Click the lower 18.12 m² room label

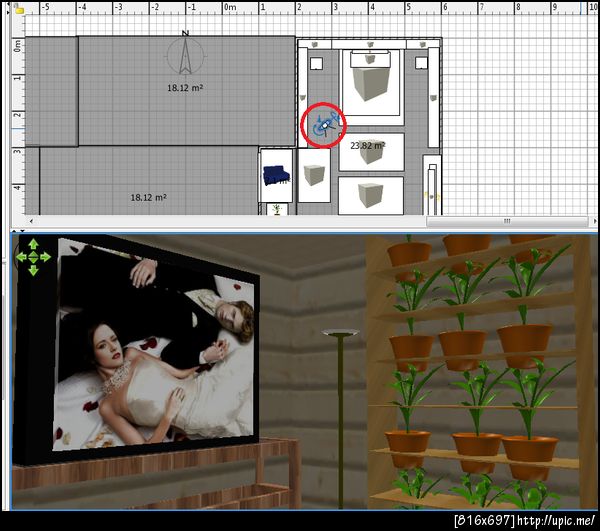pos(148,197)
